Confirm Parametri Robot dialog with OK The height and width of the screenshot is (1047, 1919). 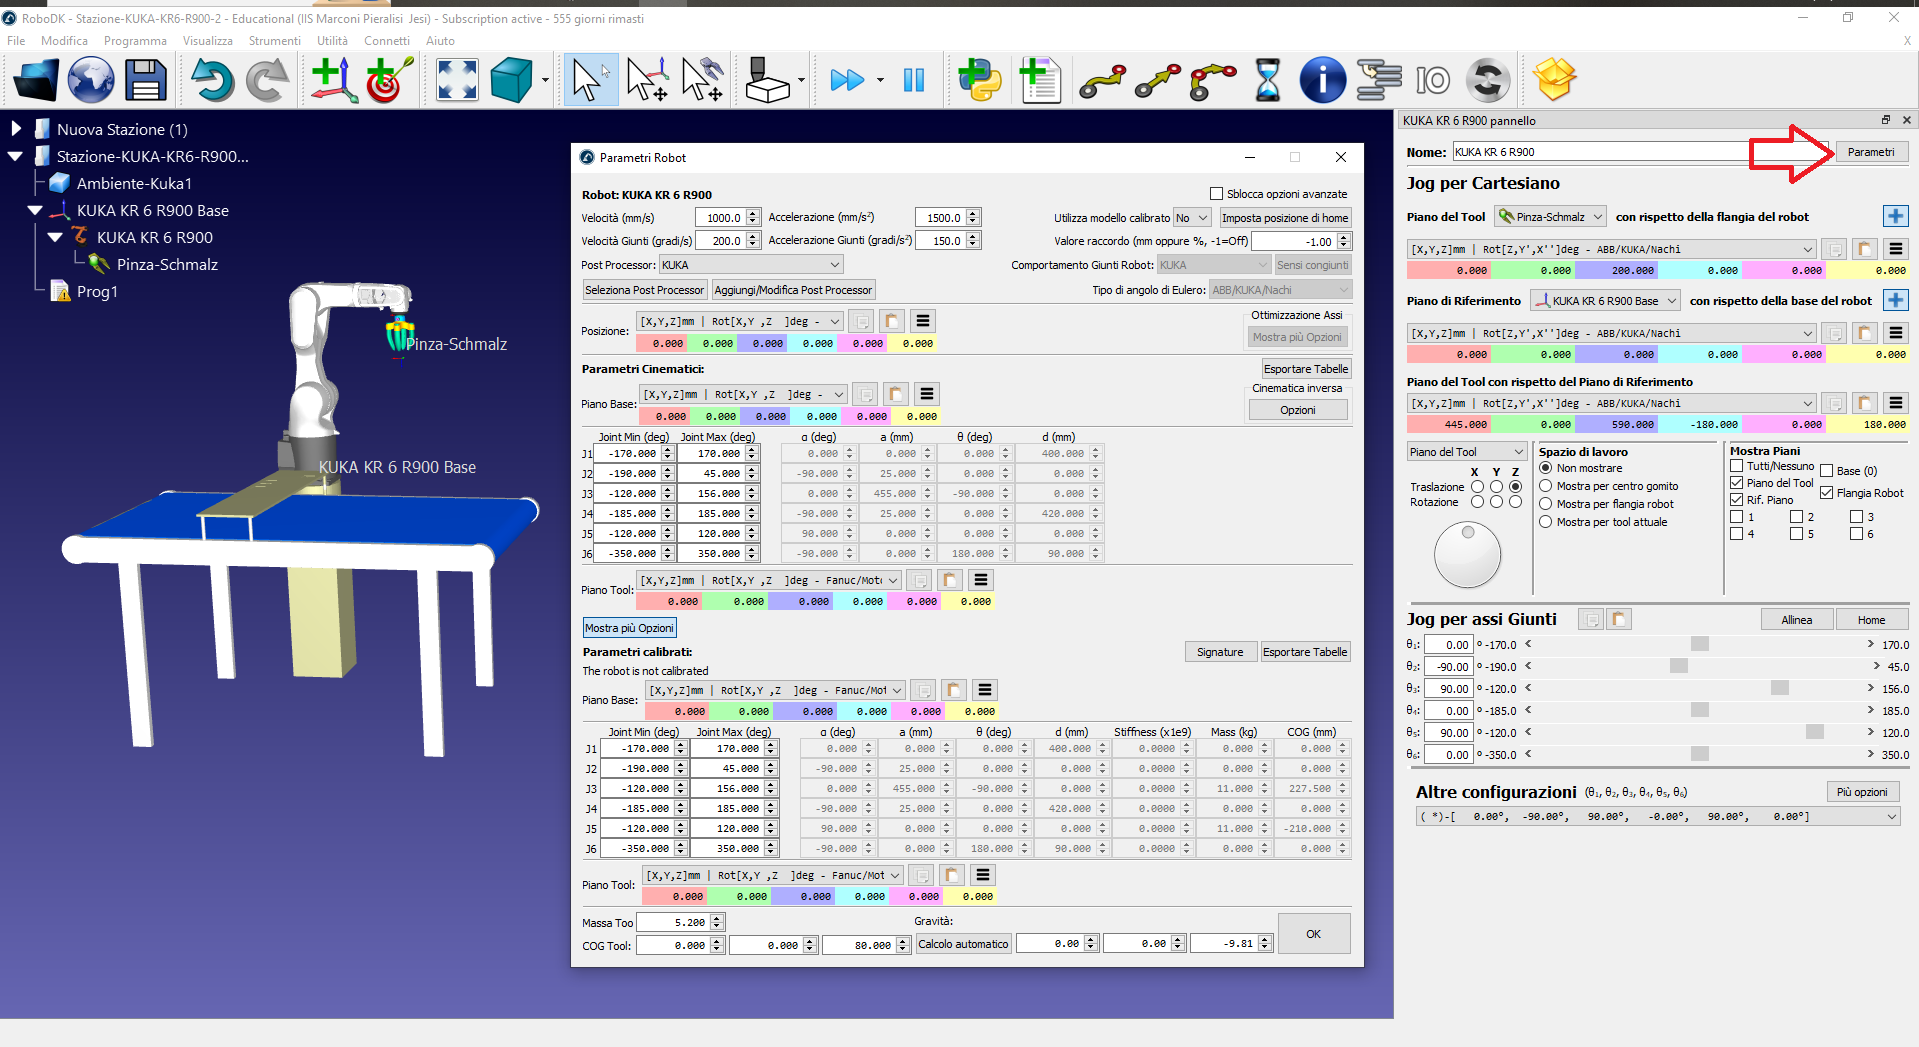click(x=1313, y=934)
